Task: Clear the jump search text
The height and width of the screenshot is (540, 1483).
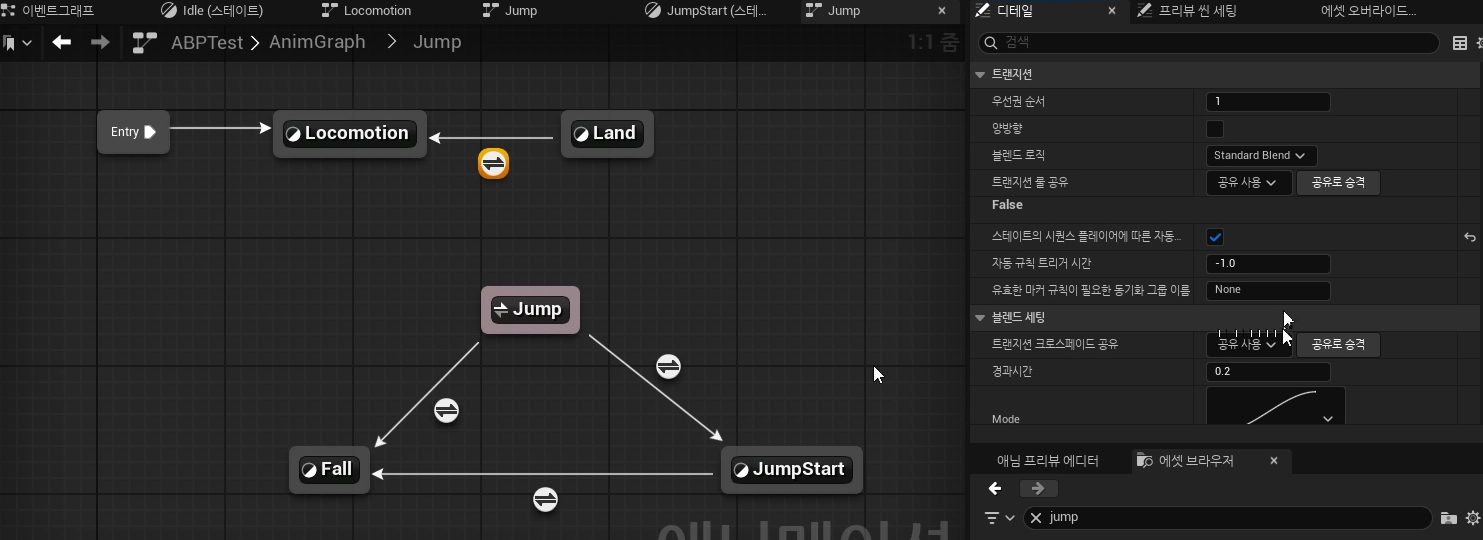Action: tap(1036, 518)
